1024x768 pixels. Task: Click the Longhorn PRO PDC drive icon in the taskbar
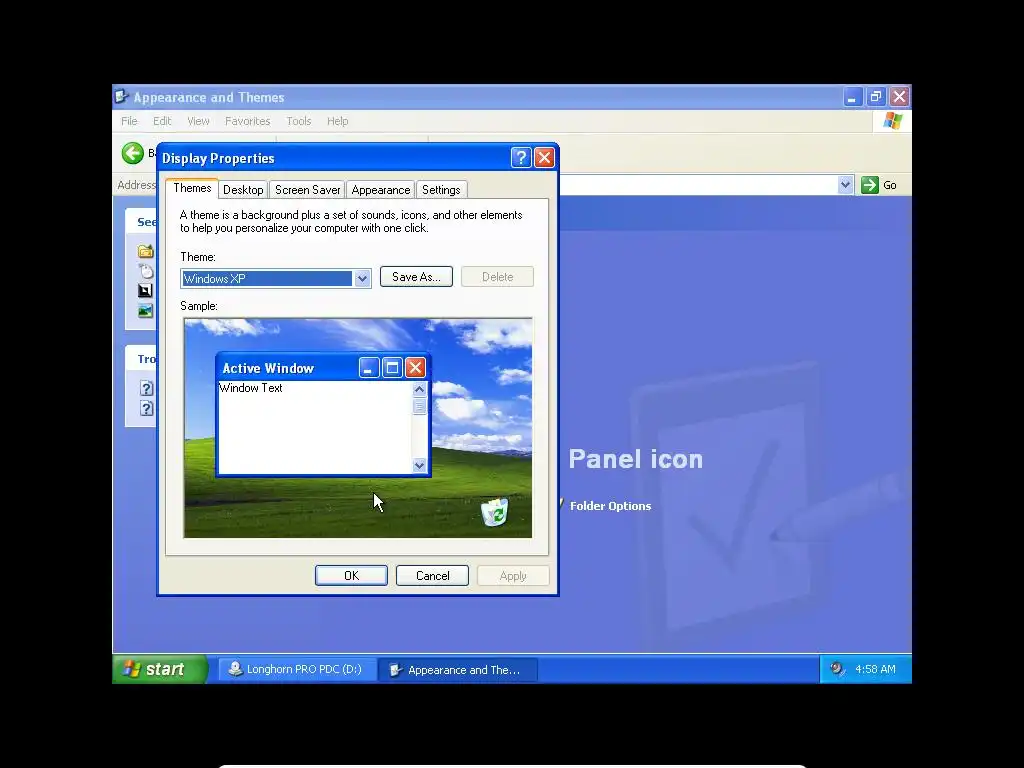[235, 669]
